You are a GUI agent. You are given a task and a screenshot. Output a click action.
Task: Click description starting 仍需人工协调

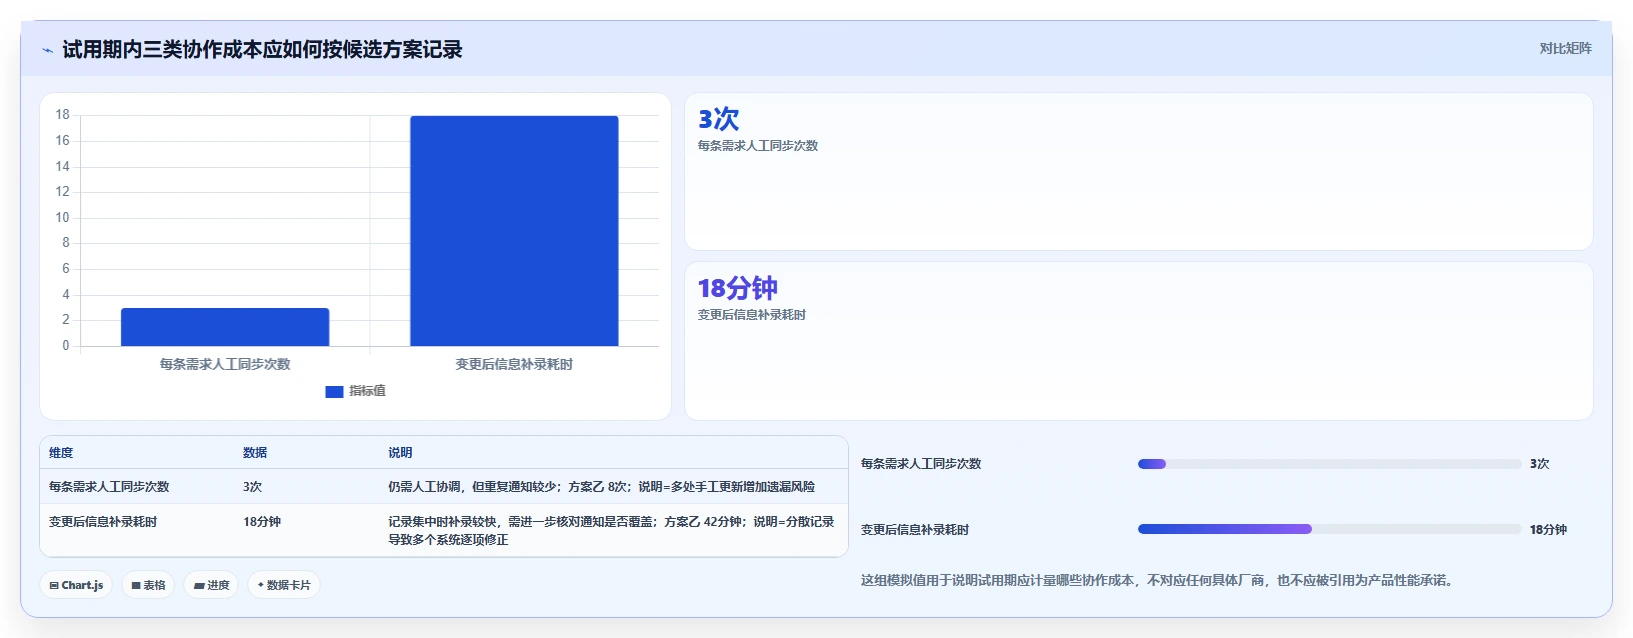pyautogui.click(x=601, y=487)
